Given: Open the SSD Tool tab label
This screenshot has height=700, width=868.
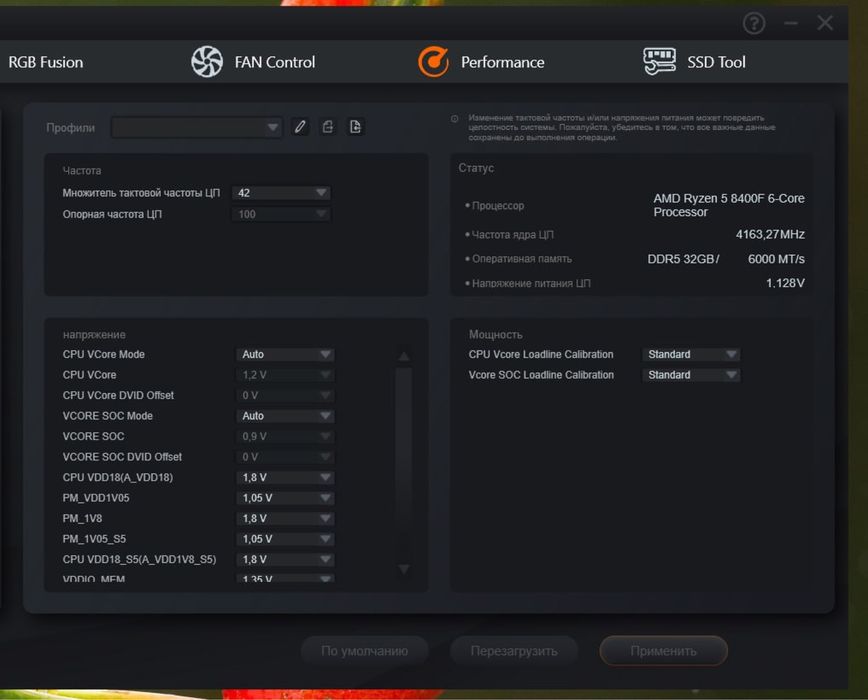Looking at the screenshot, I should [x=716, y=62].
